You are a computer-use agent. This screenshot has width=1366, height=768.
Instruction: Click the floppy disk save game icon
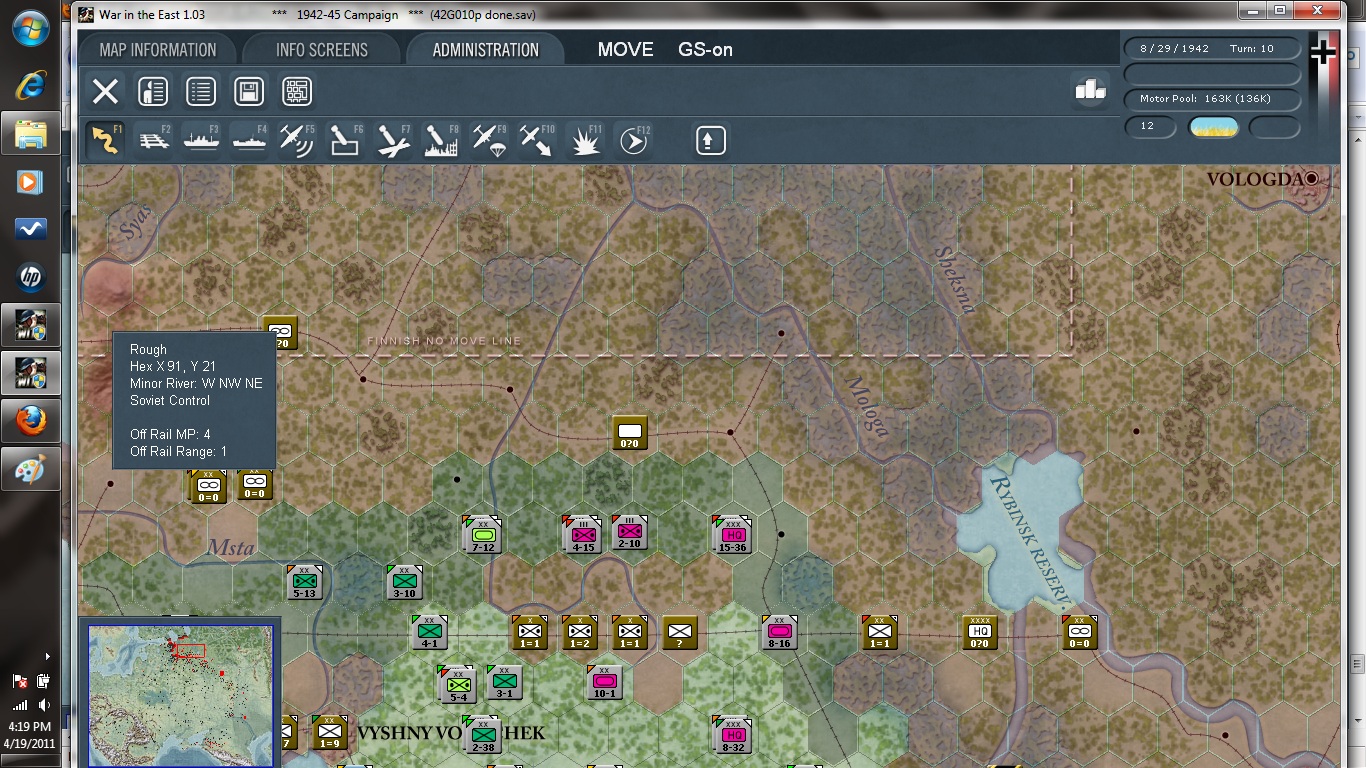click(x=249, y=92)
